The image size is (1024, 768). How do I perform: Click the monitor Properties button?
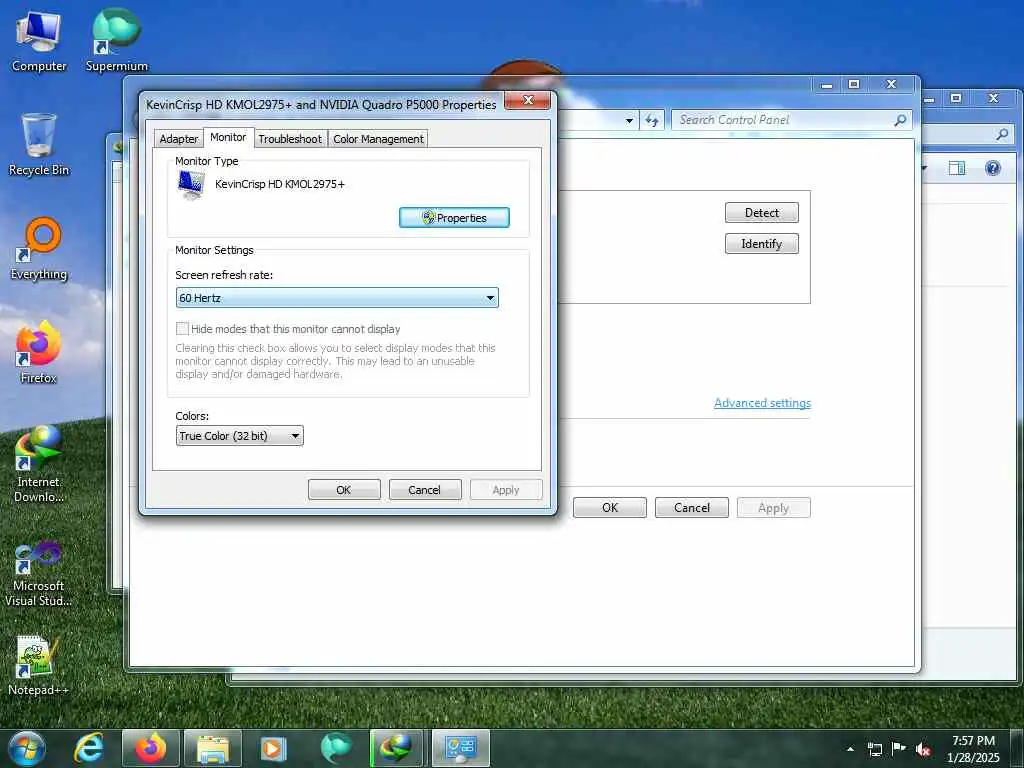(455, 217)
